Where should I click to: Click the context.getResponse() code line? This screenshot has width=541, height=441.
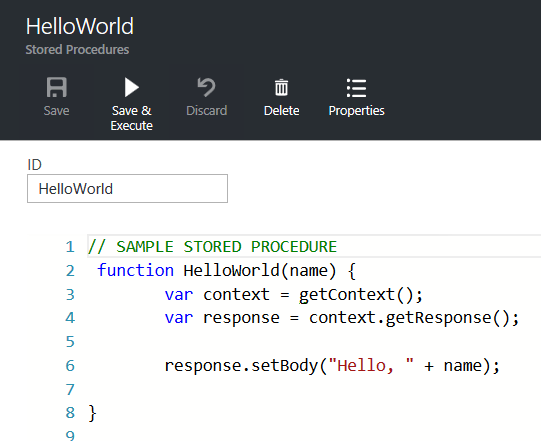point(342,318)
